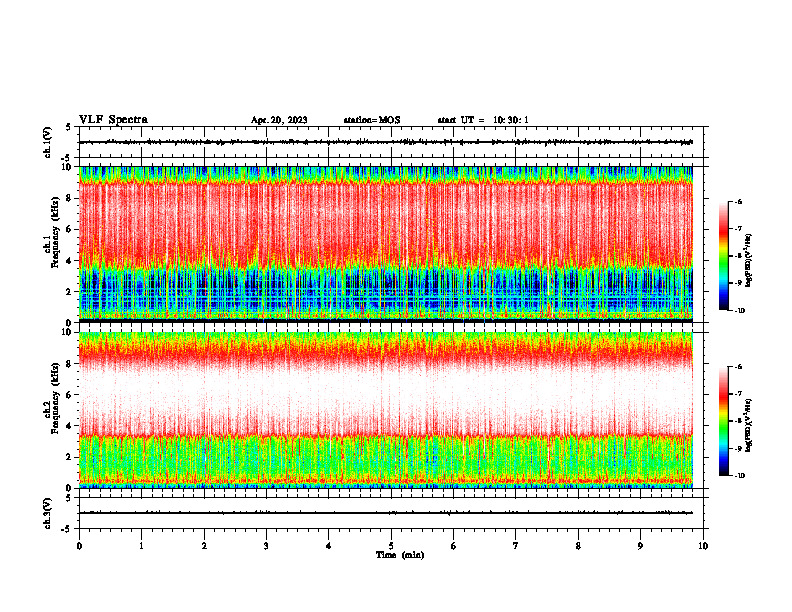The width and height of the screenshot is (792, 612).
Task: Click the time axis tick label "7"
Action: (x=516, y=546)
